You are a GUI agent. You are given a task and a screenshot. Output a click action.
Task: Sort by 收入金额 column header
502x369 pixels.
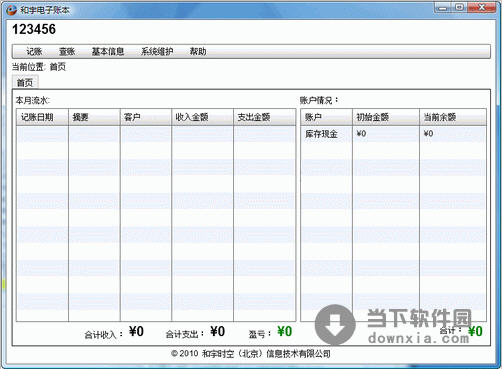point(203,117)
